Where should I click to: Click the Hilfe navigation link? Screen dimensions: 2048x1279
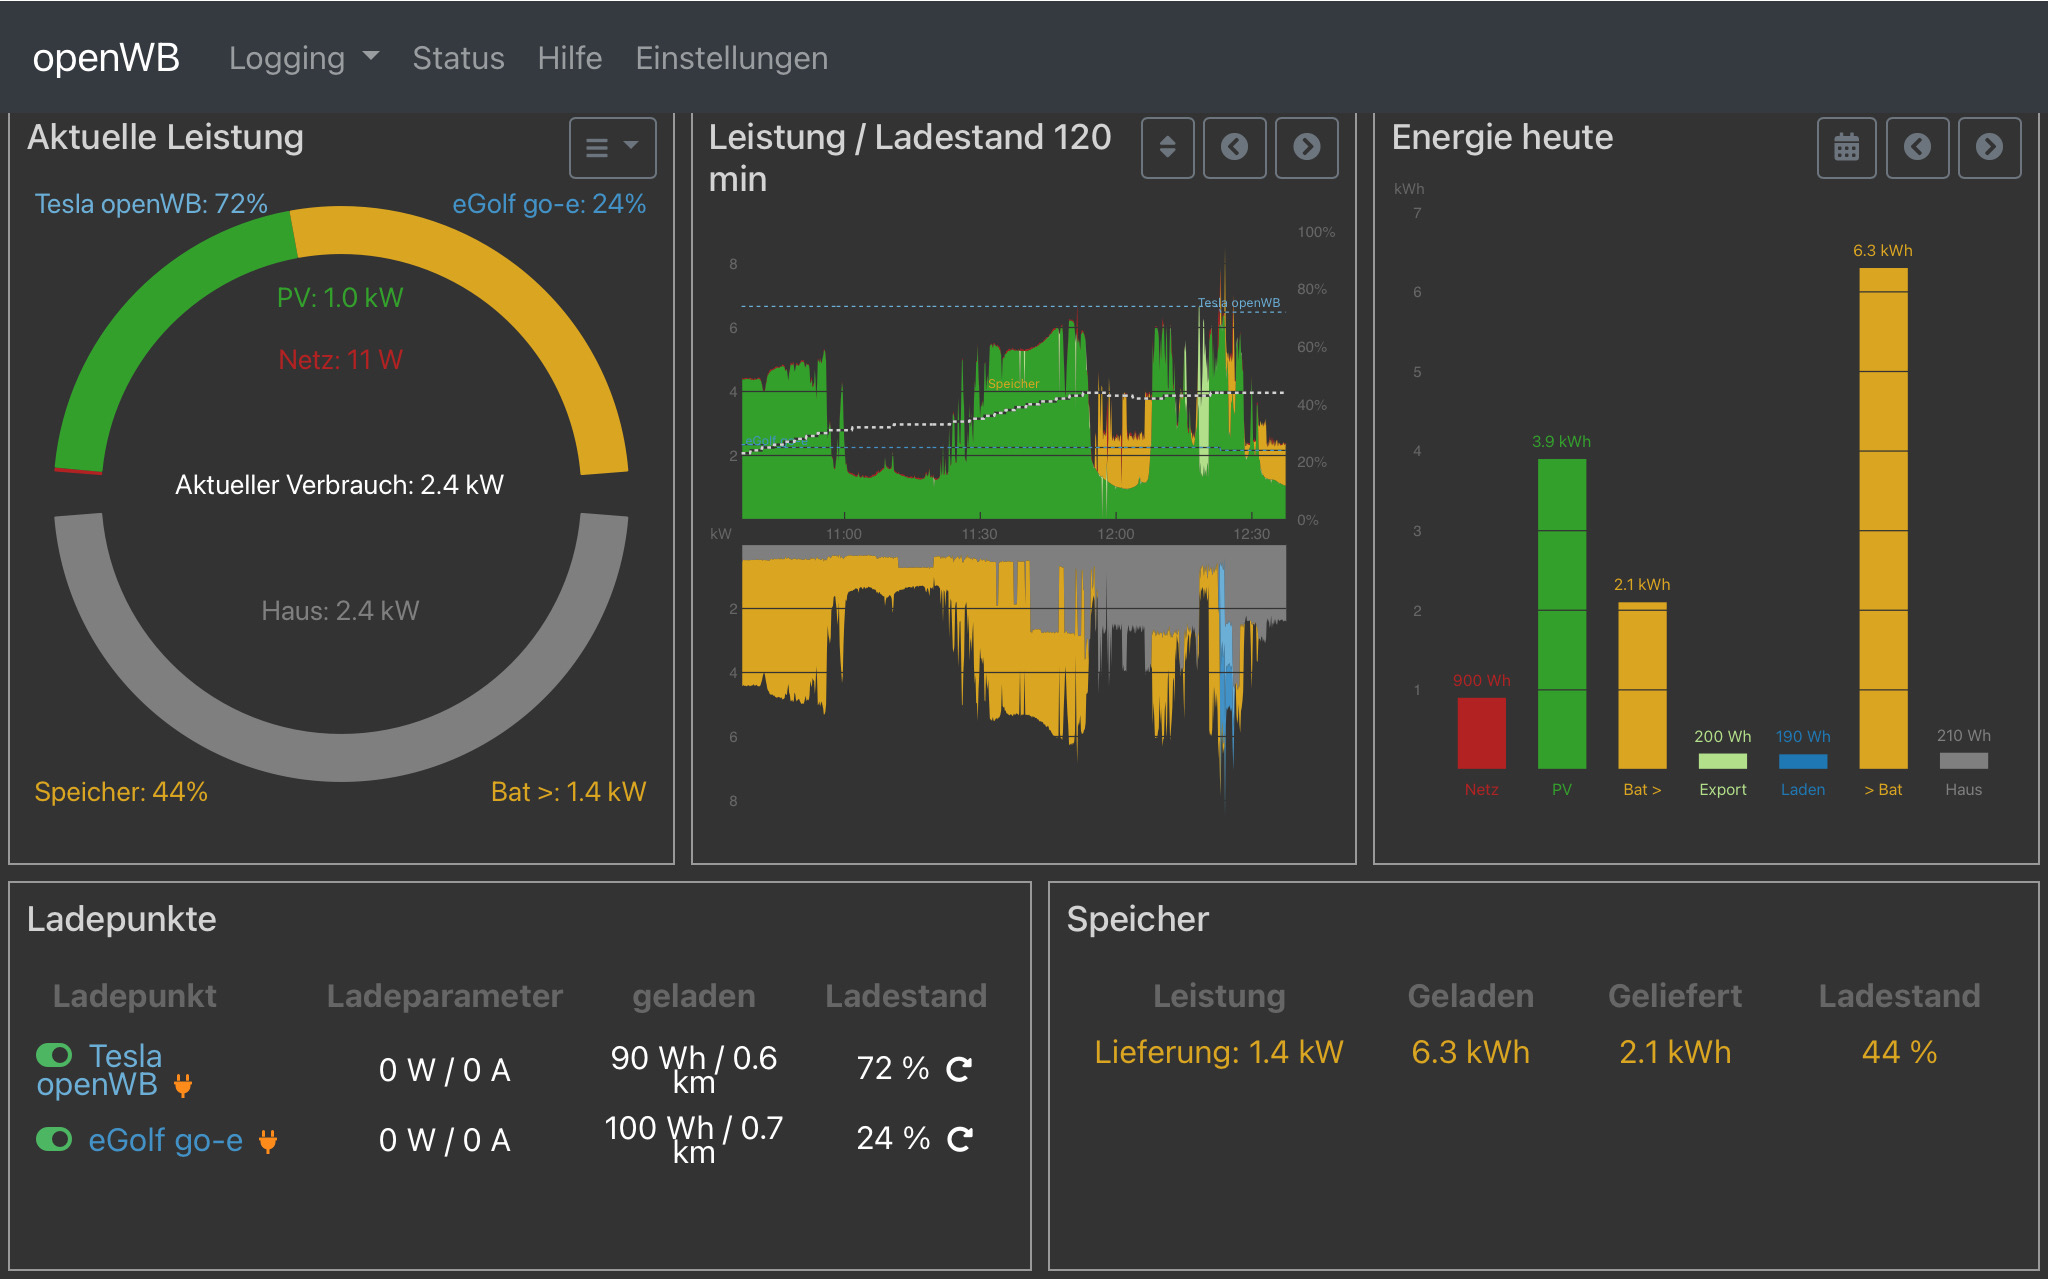[569, 58]
